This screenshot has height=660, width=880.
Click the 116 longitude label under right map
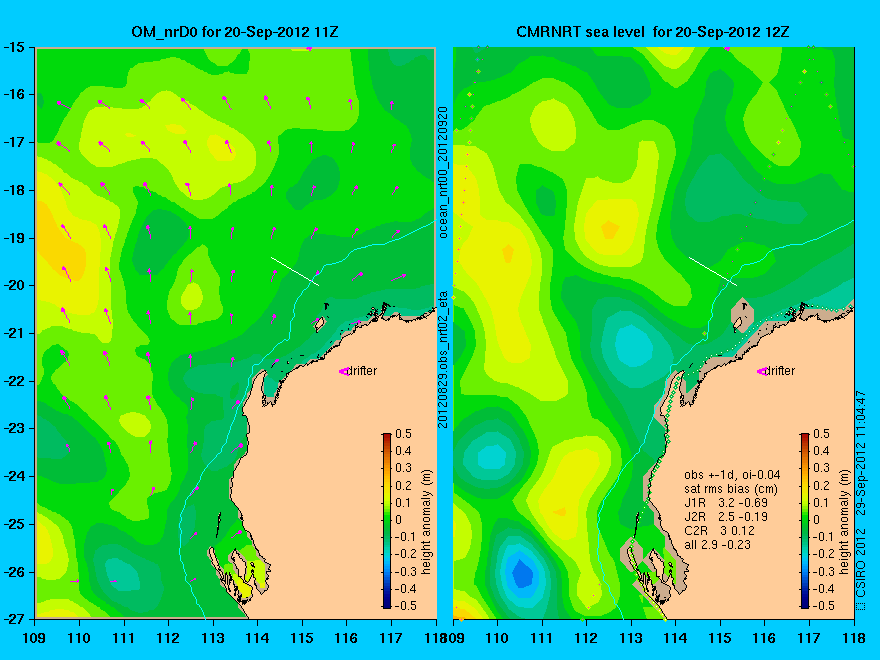point(764,638)
